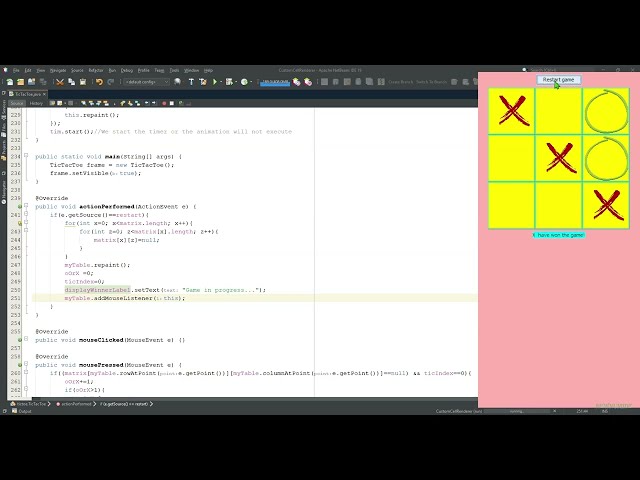
Task: Click the Undo arrow icon
Action: pos(99,82)
